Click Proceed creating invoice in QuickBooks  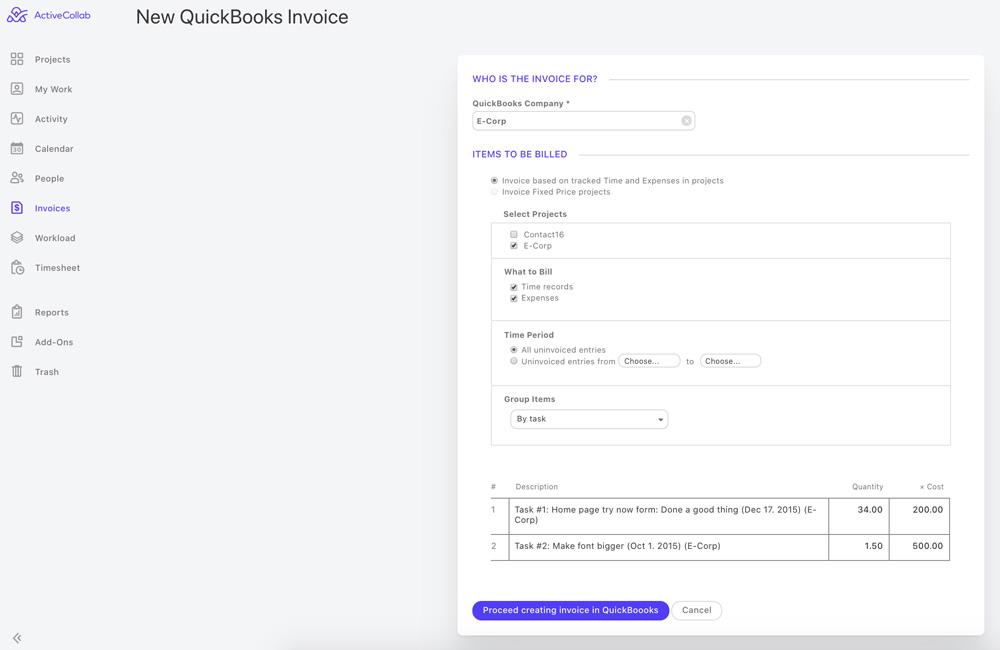point(570,610)
